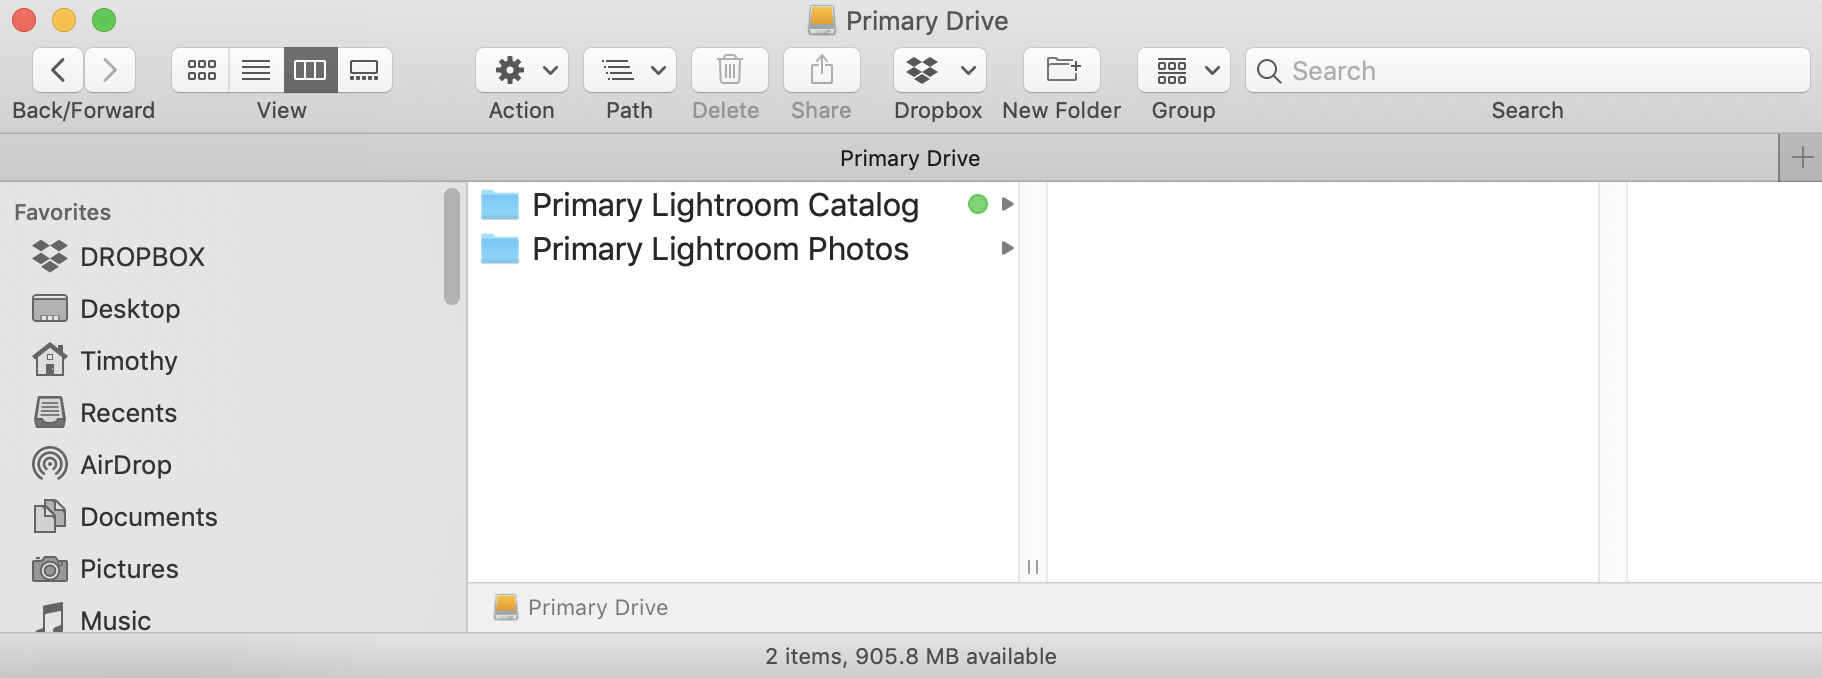Image resolution: width=1822 pixels, height=678 pixels.
Task: Close the Finder window
Action: [24, 20]
